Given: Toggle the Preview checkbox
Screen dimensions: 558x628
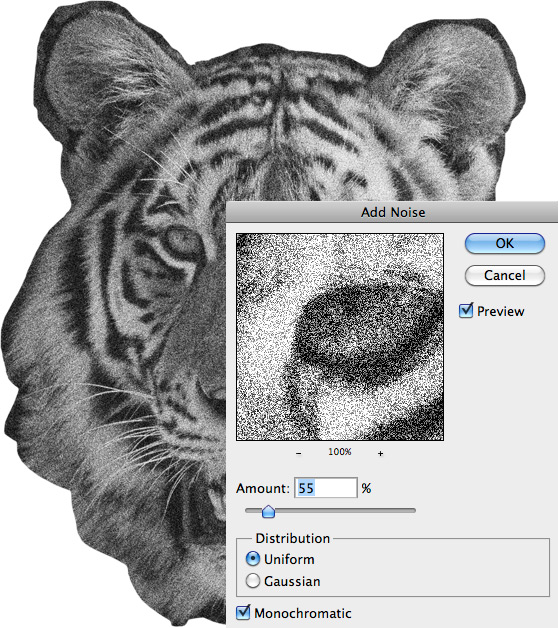Looking at the screenshot, I should coord(466,311).
